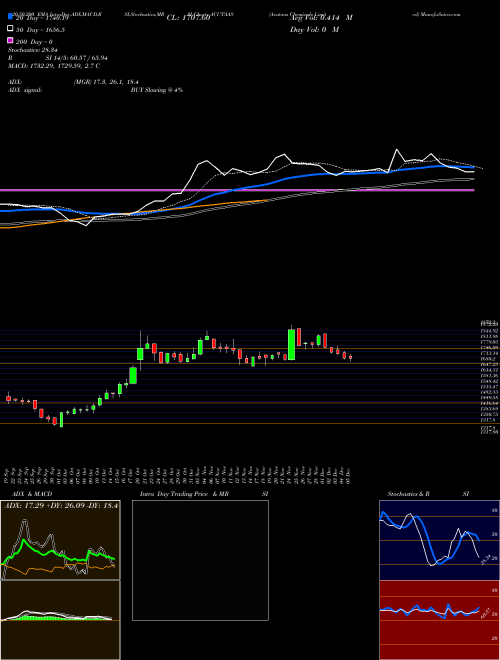The width and height of the screenshot is (500, 660).
Task: Click 'Avg Vol: 0.414 M' text
Action: point(321,18)
